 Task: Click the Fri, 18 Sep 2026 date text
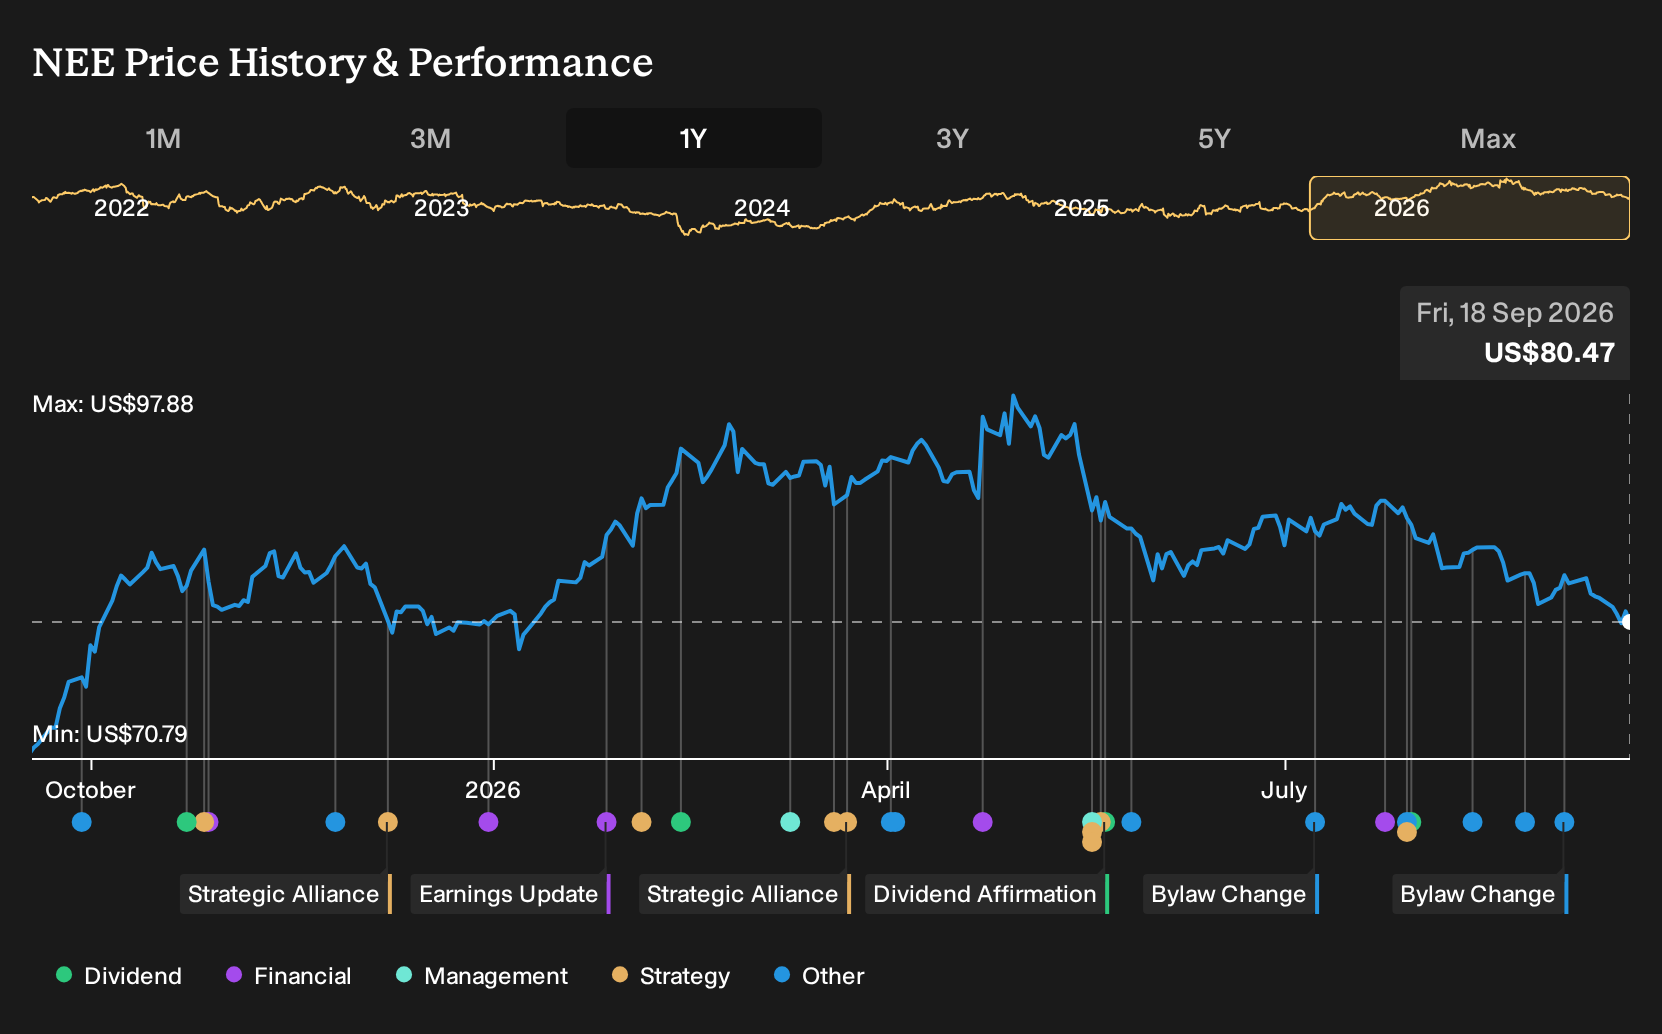tap(1515, 313)
